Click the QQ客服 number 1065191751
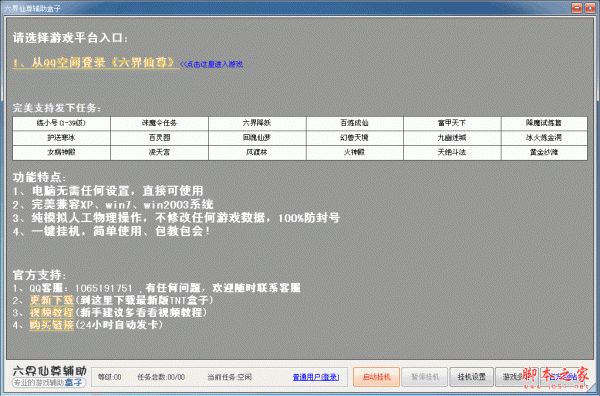This screenshot has width=600, height=396. pos(103,288)
